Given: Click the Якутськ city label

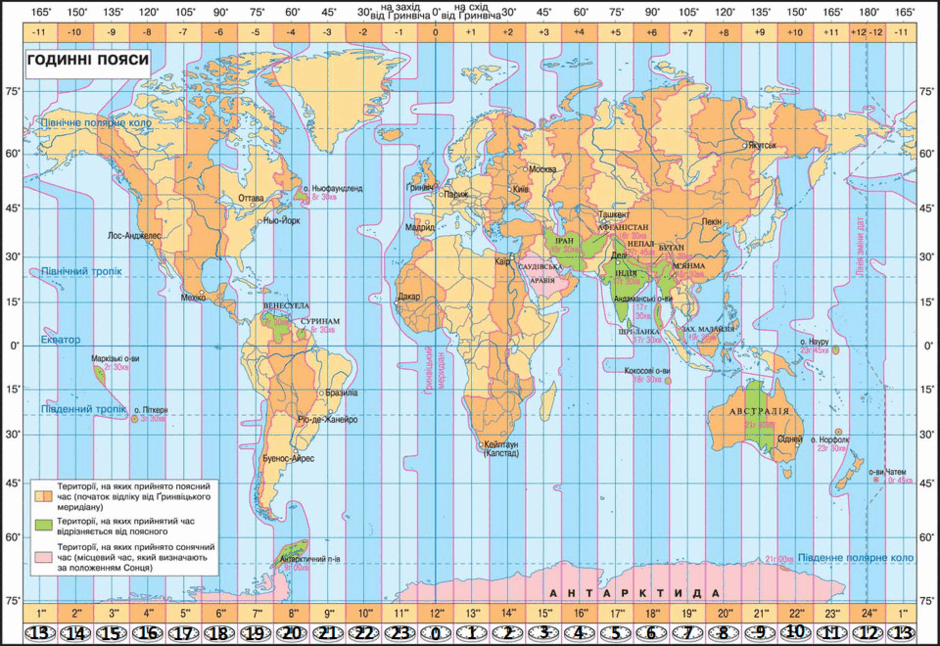Looking at the screenshot, I should click(763, 145).
